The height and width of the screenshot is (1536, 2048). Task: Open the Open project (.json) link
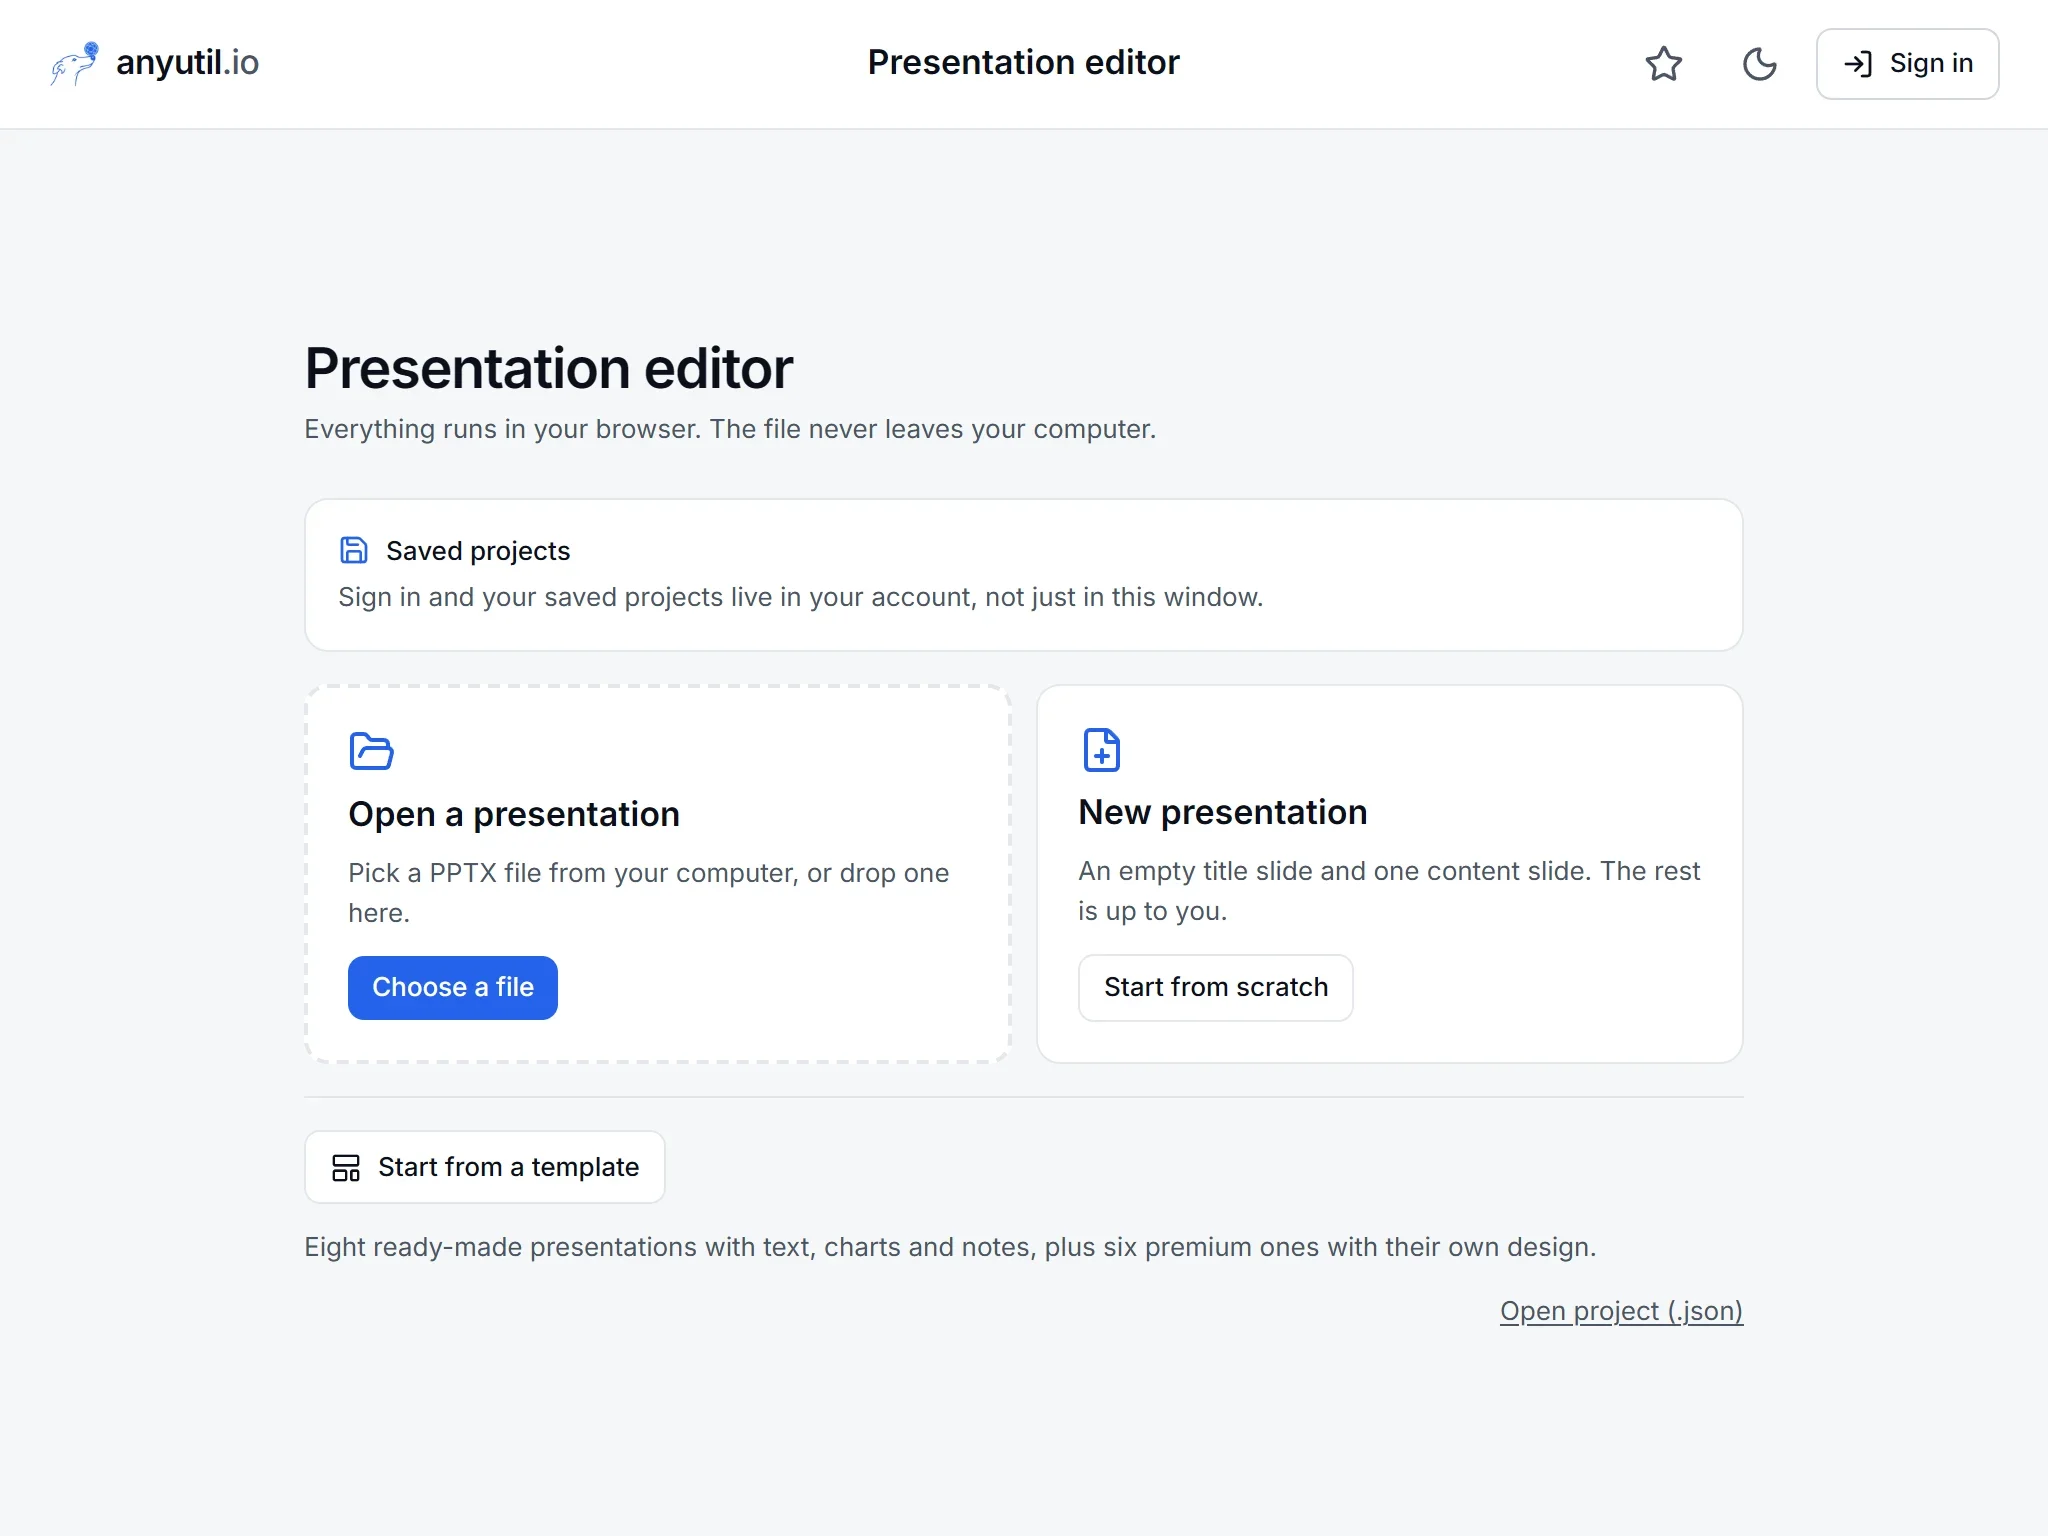click(1621, 1311)
